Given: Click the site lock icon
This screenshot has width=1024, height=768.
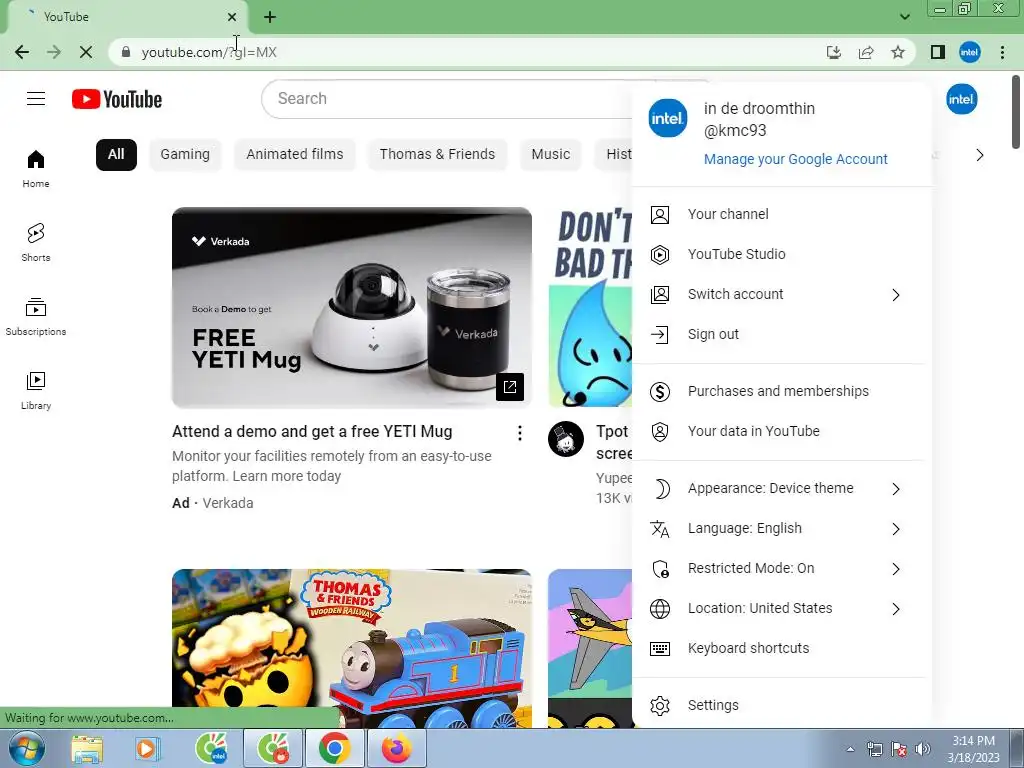Looking at the screenshot, I should 127,52.
